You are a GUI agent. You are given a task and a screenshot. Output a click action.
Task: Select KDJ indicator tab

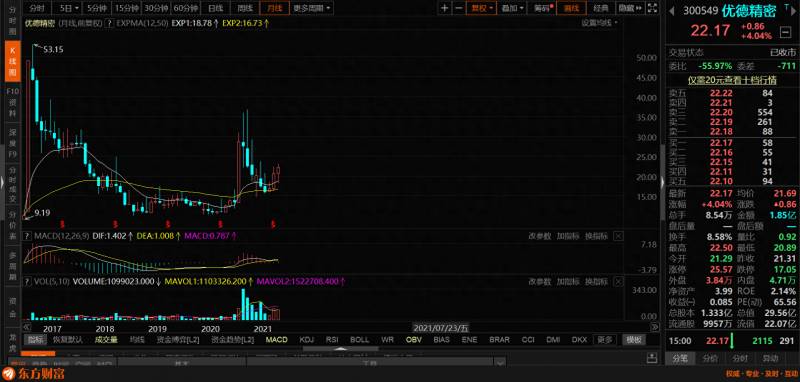(307, 340)
